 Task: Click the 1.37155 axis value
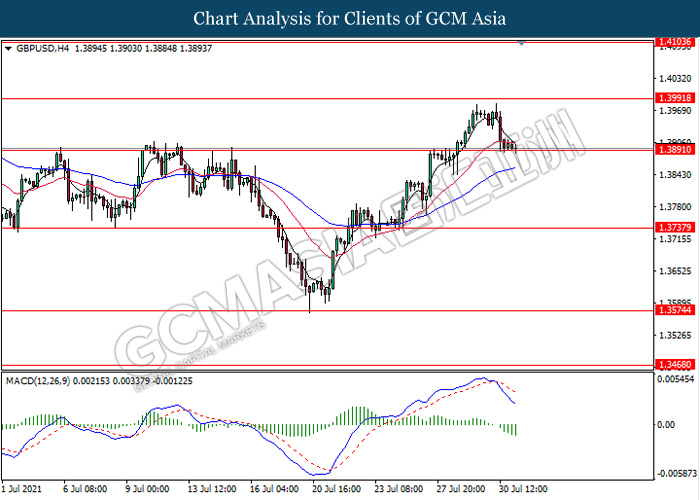pyautogui.click(x=675, y=239)
